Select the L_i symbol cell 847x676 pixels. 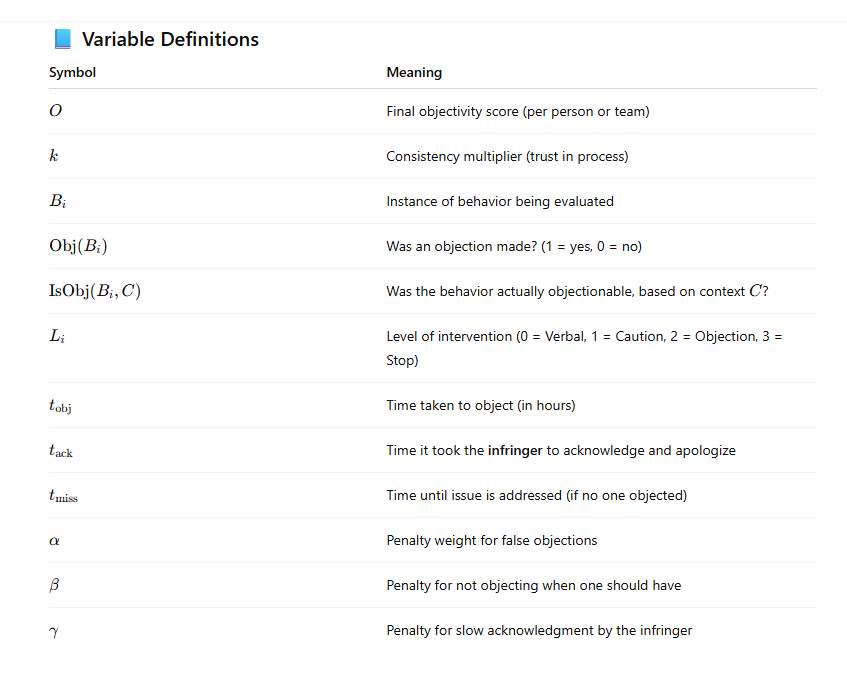[x=56, y=337]
